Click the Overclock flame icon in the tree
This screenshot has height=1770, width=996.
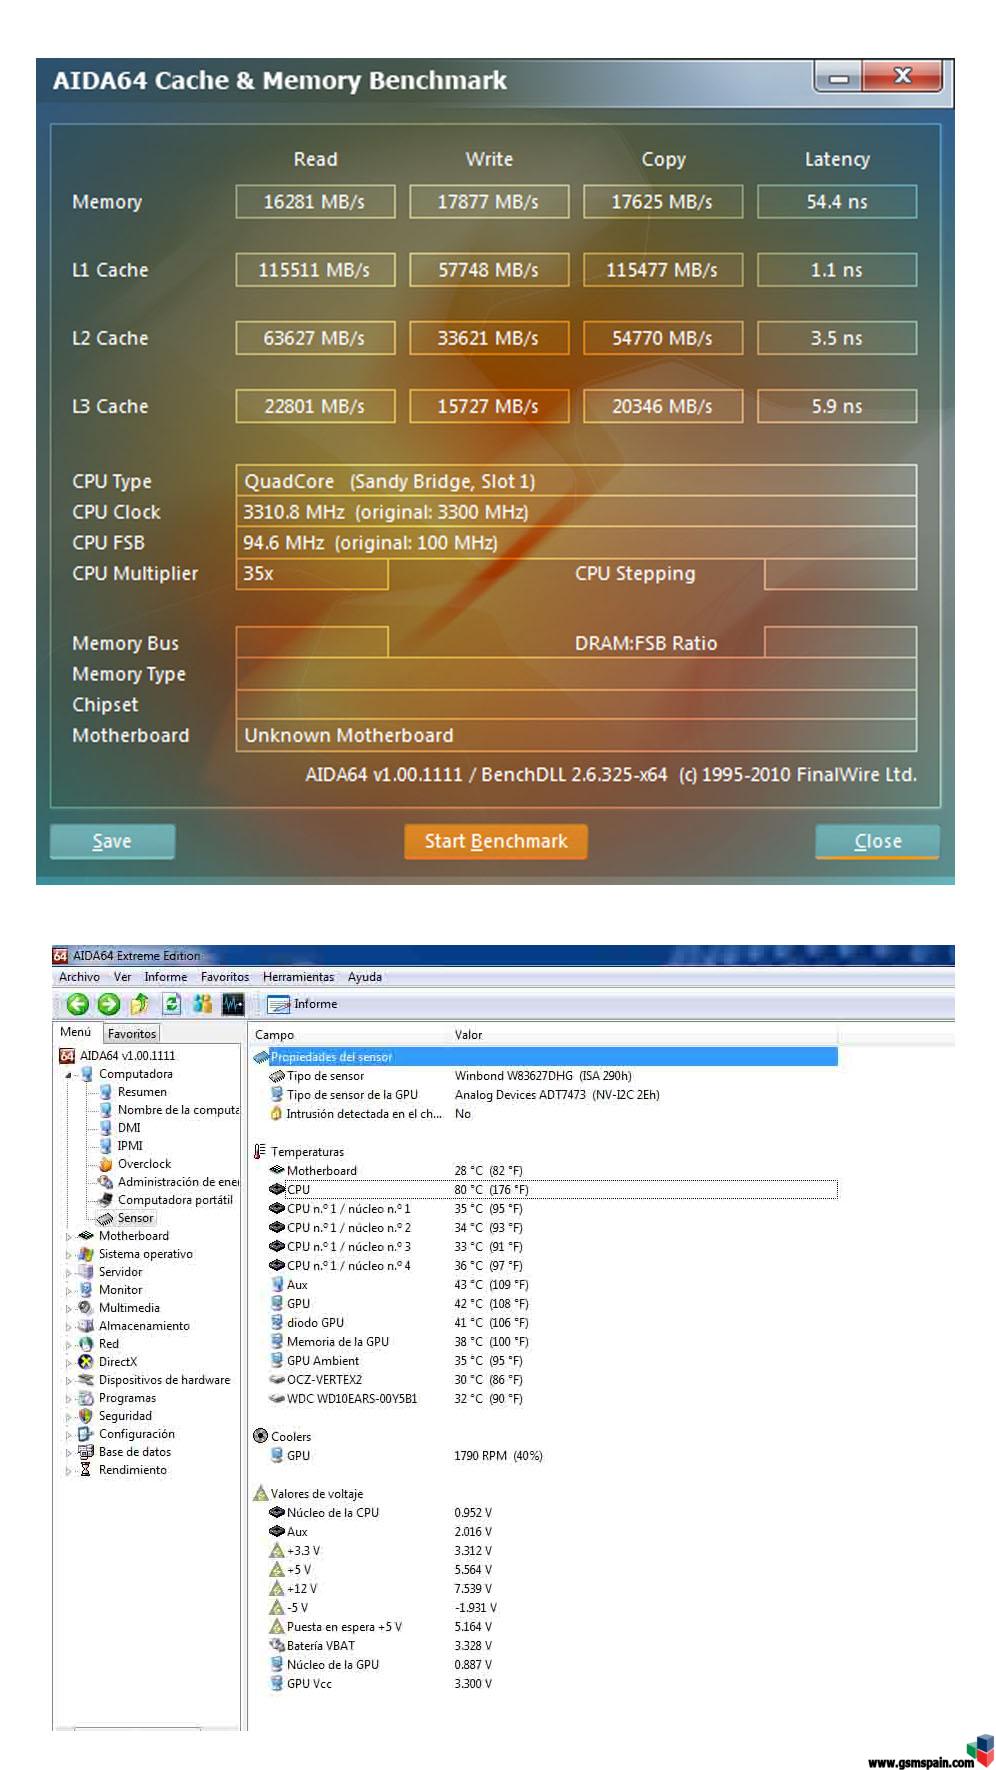click(105, 1164)
